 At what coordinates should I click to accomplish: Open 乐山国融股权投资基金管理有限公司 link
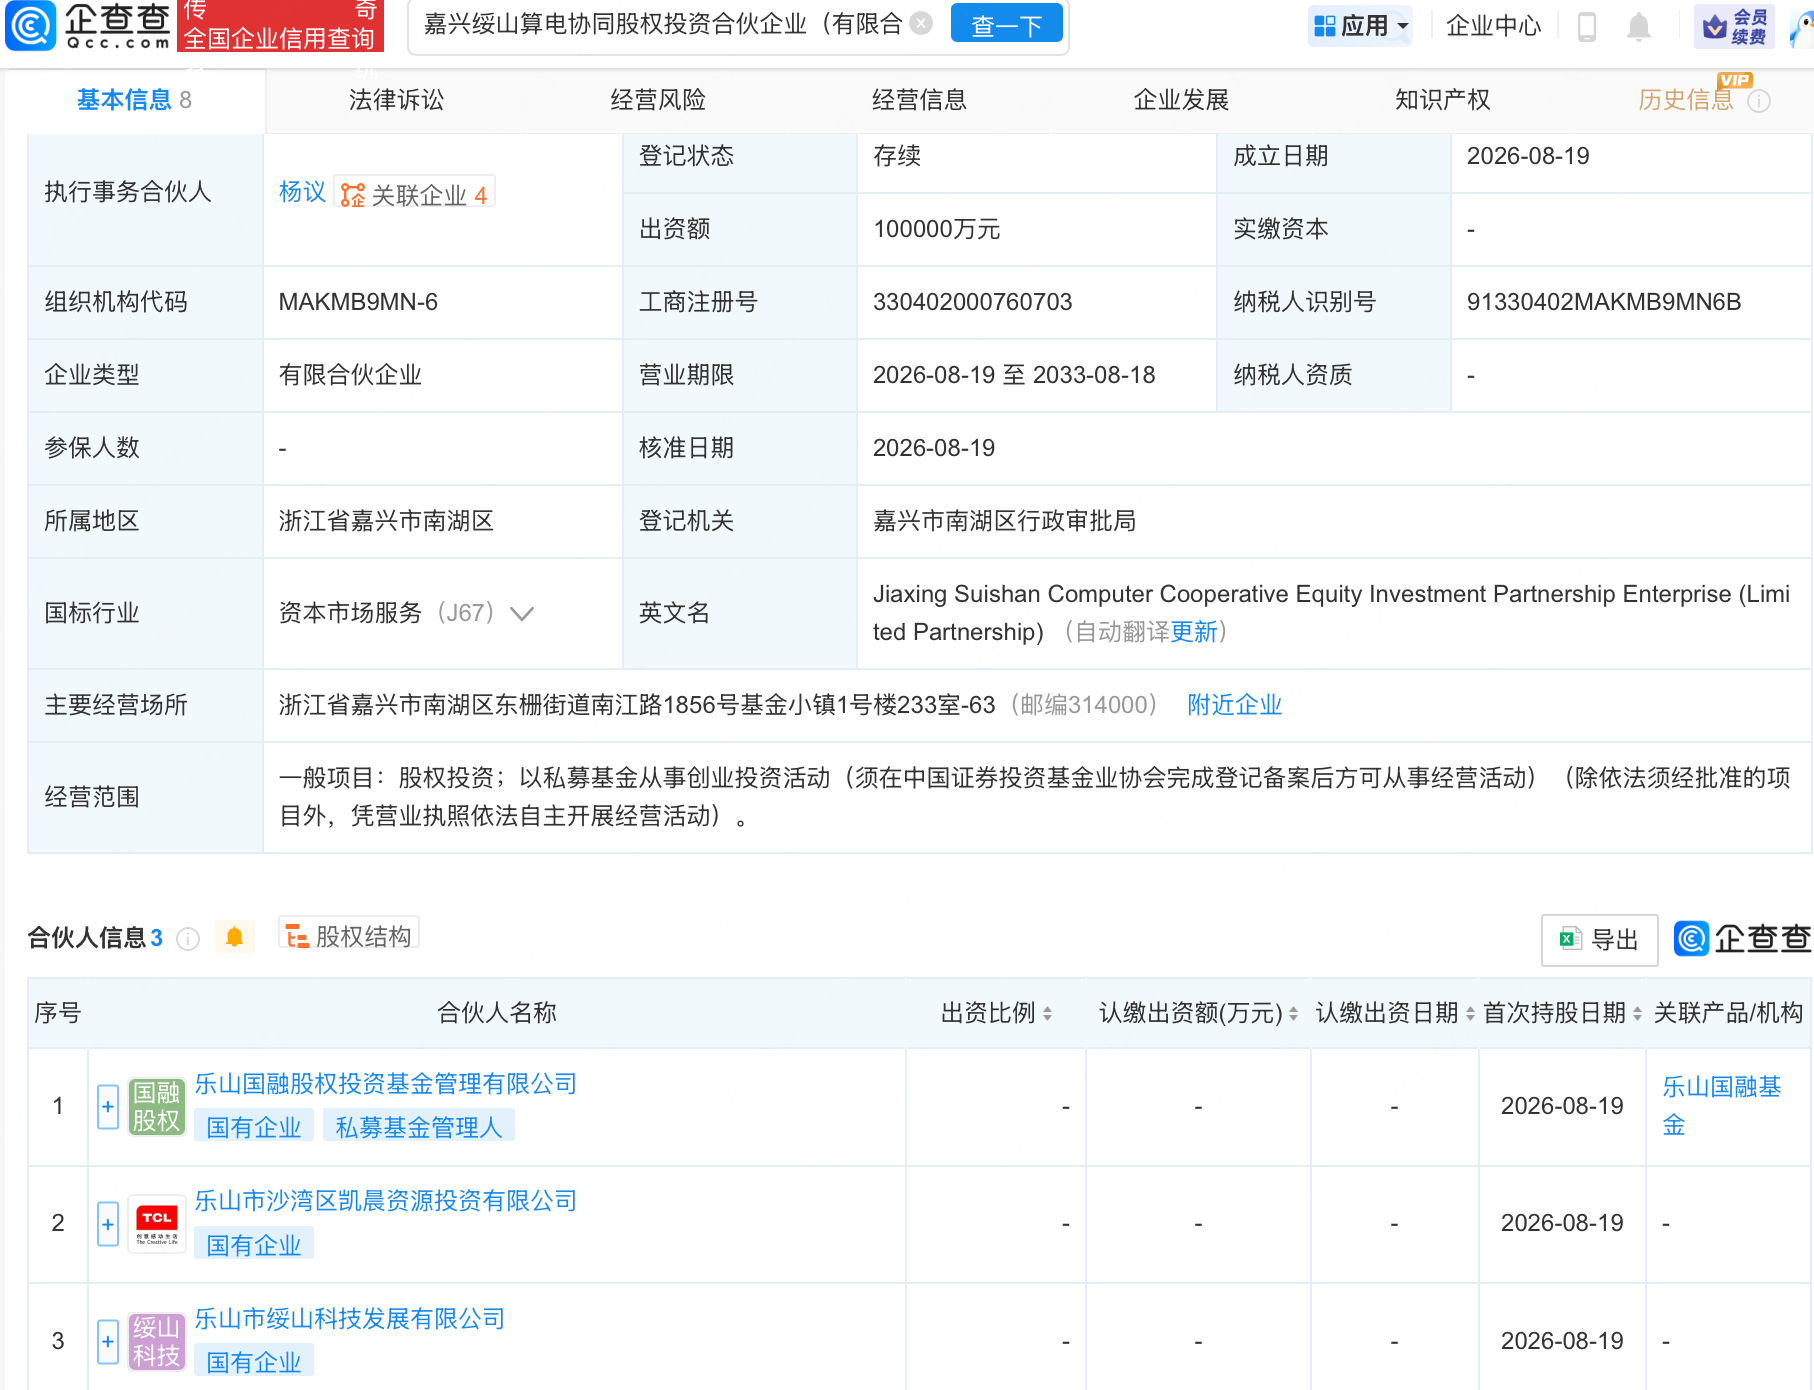click(386, 1084)
